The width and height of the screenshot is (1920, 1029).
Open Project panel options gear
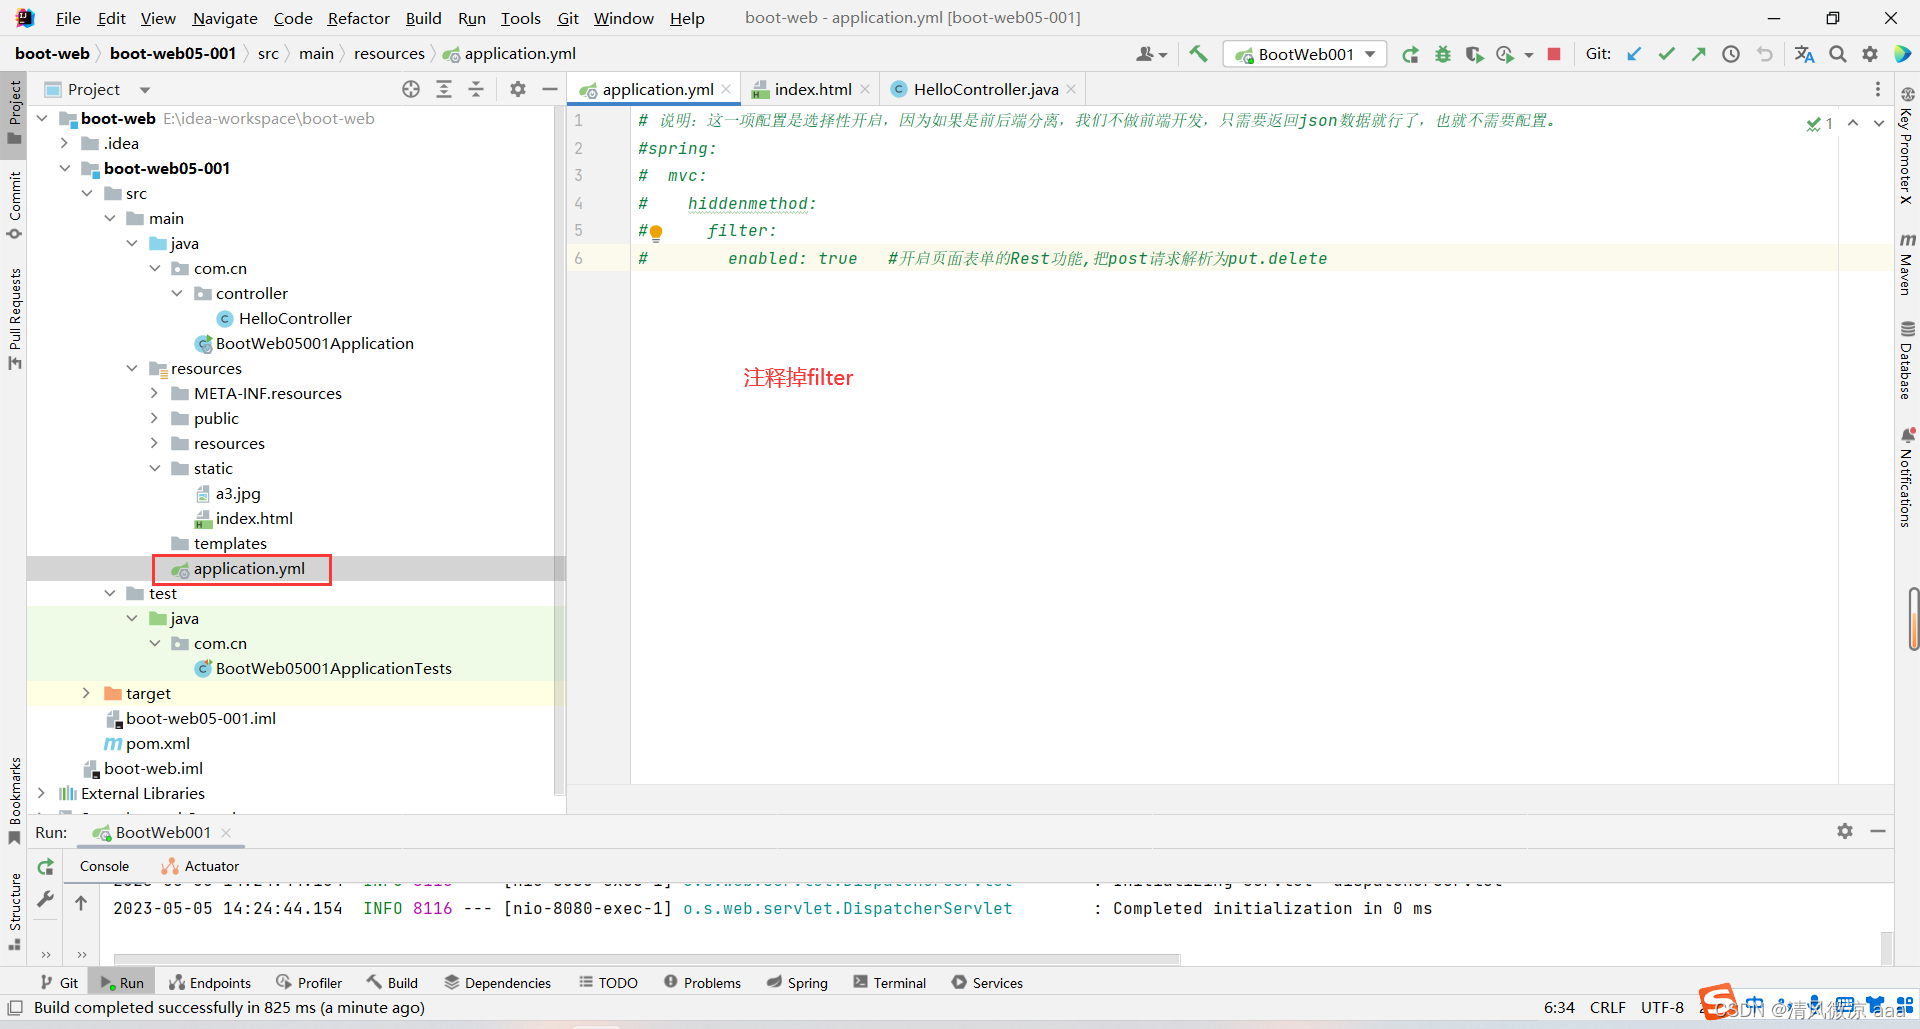click(517, 89)
